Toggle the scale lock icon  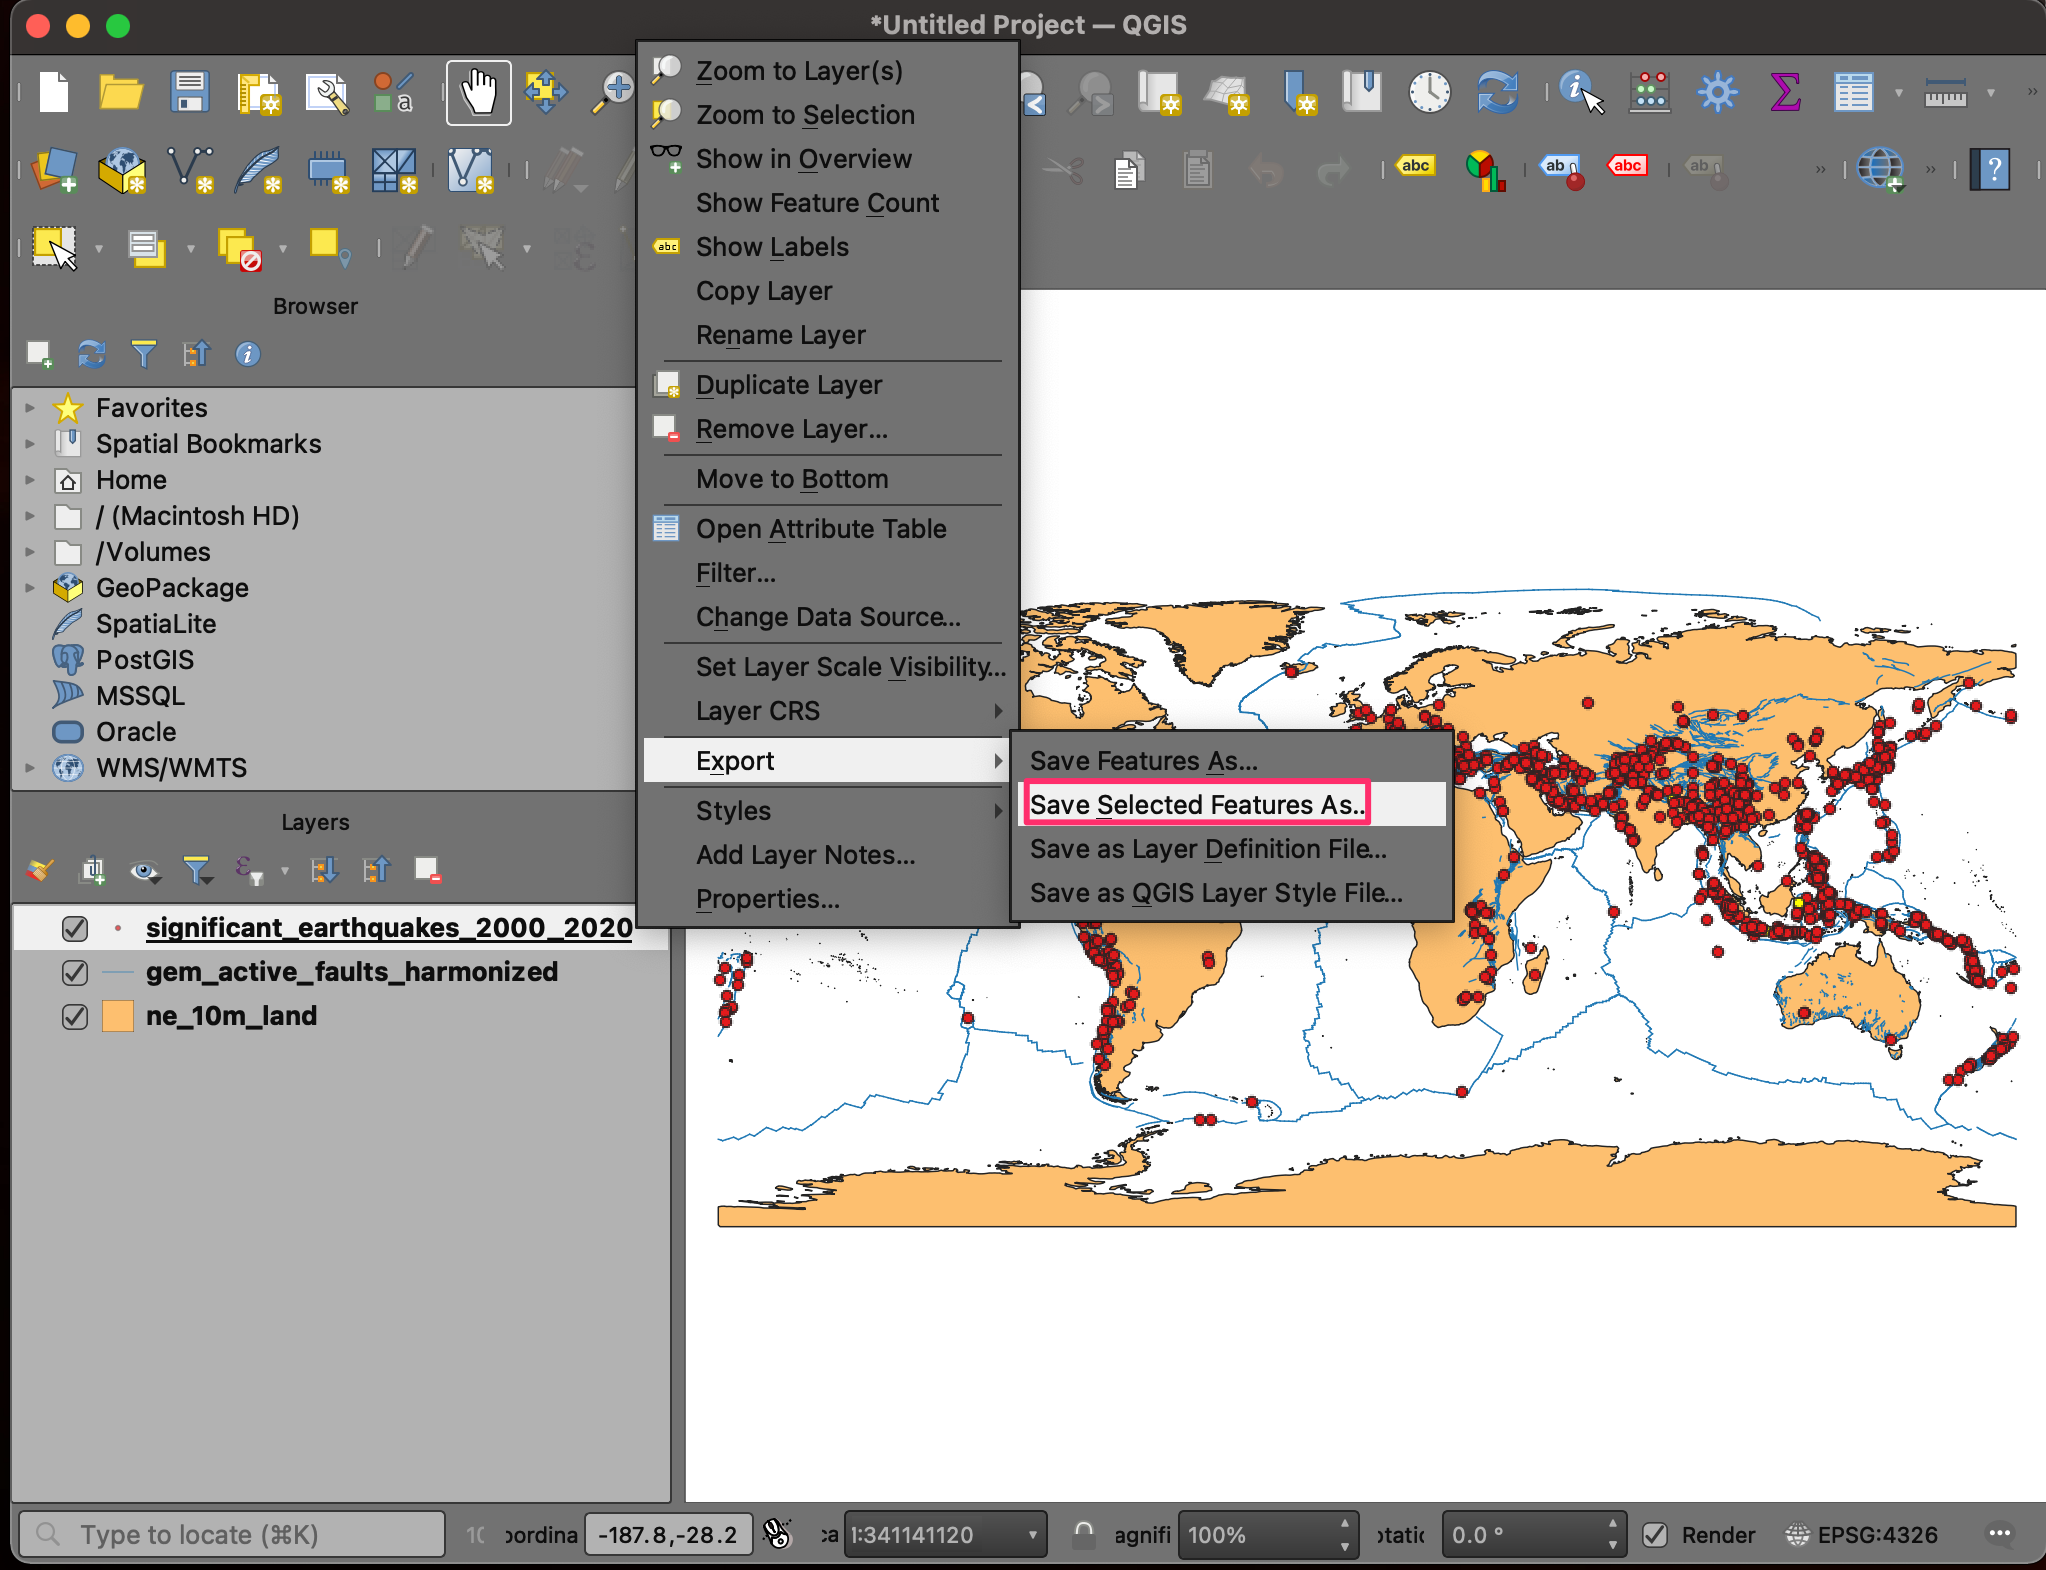(1083, 1534)
